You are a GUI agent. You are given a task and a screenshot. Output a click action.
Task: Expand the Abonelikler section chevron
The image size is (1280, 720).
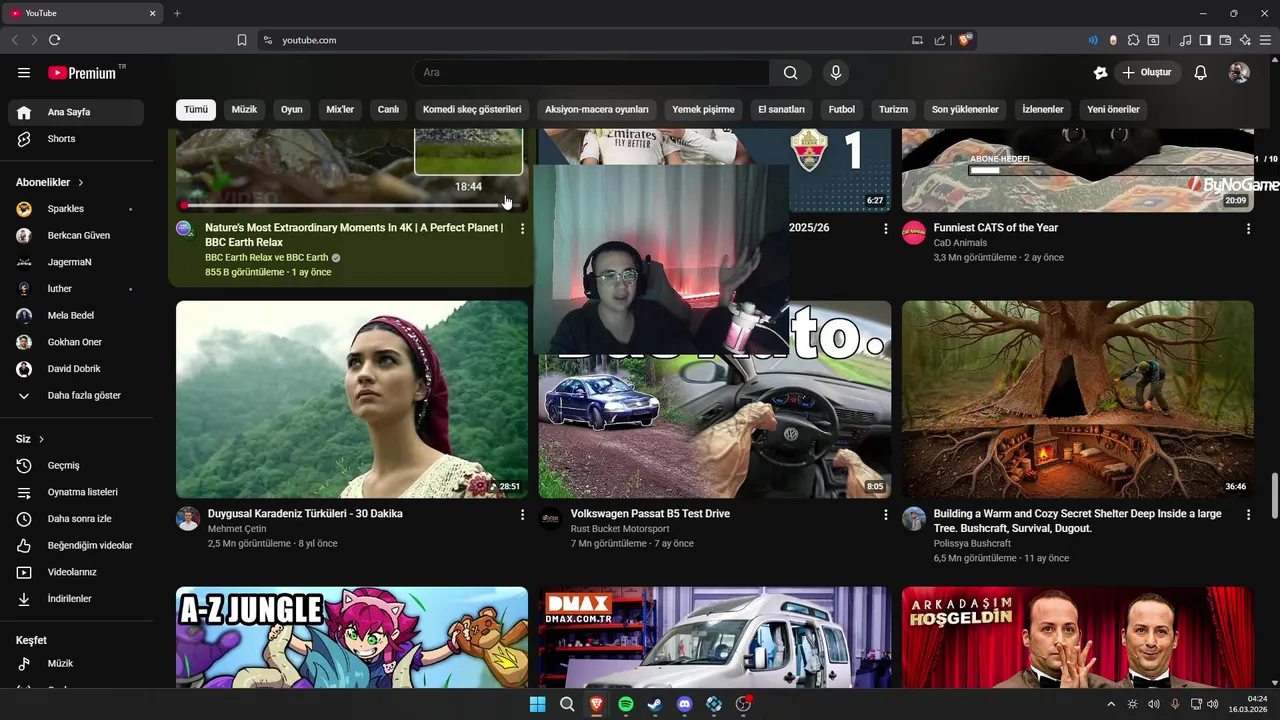coord(81,183)
